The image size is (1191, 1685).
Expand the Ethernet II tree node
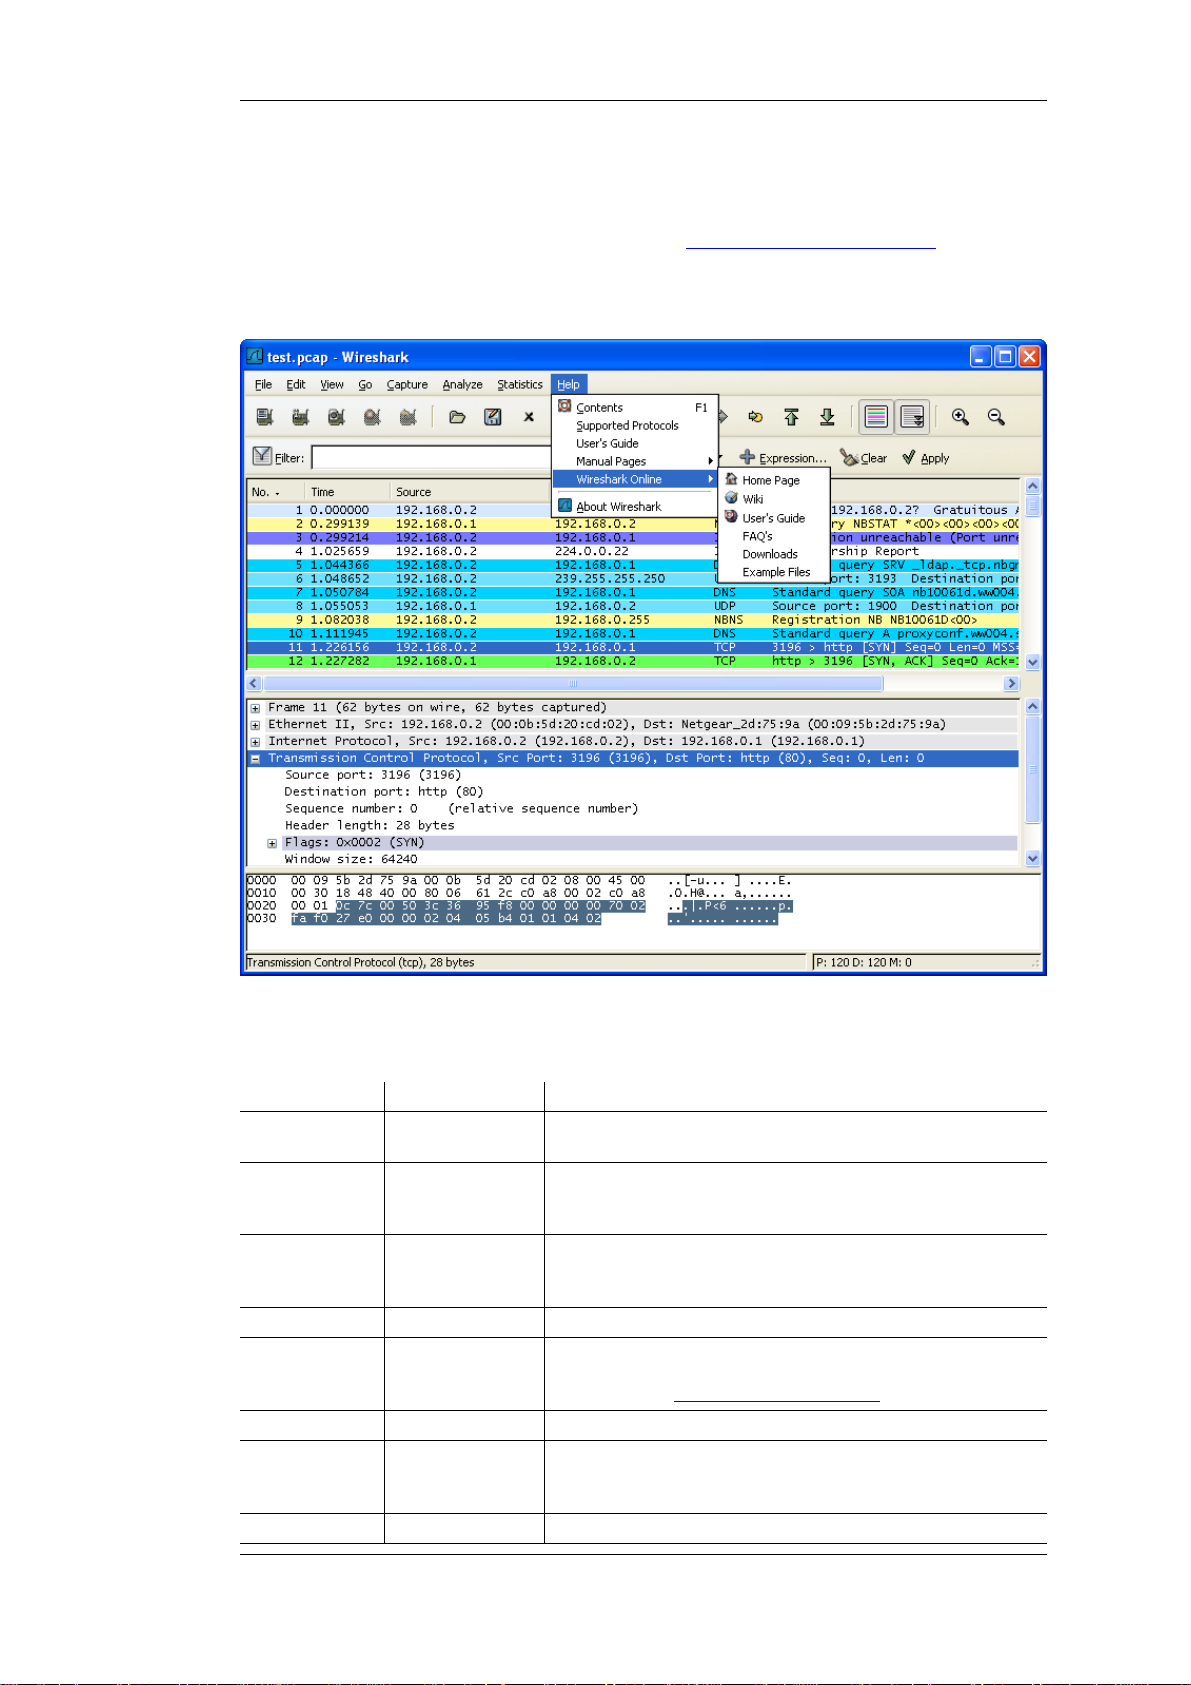(x=256, y=725)
